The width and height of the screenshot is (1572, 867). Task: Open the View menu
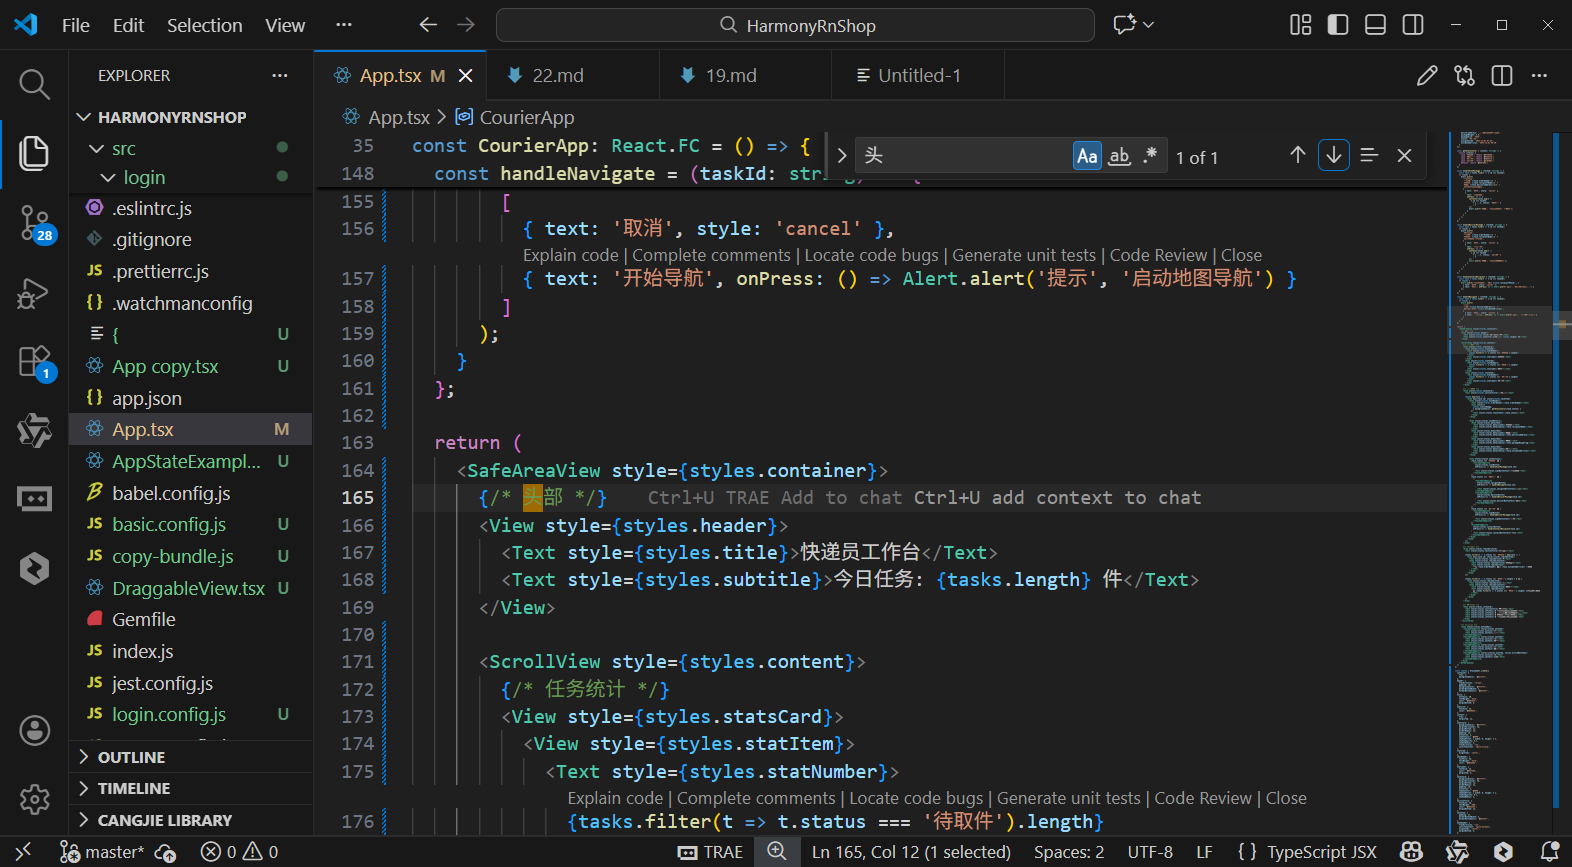click(x=285, y=25)
